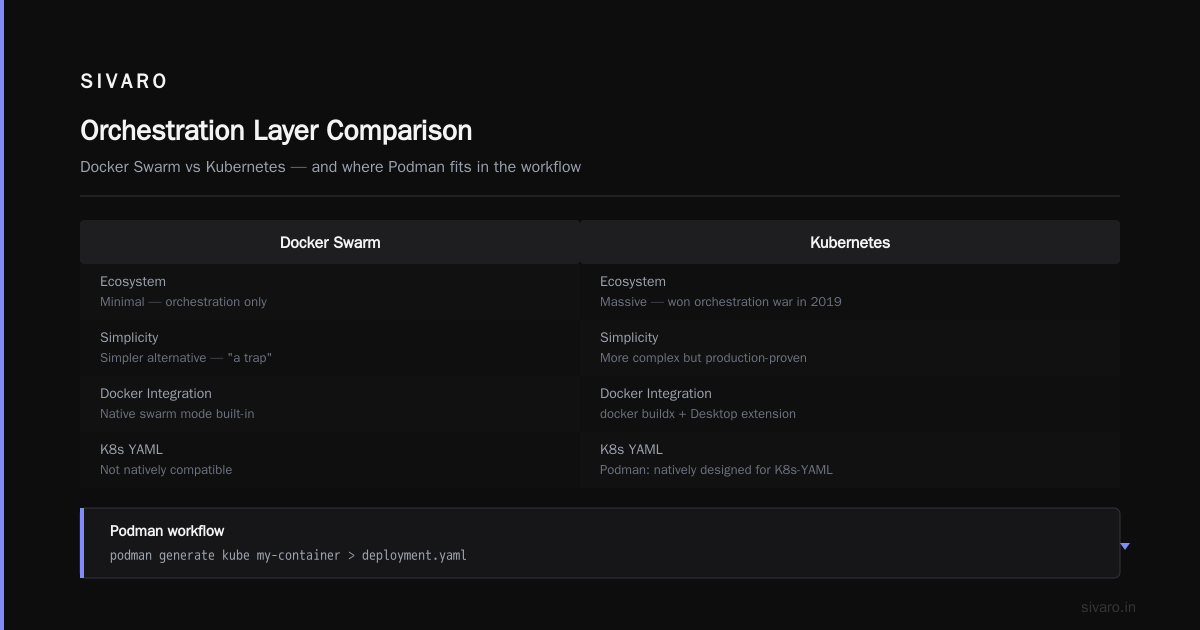Click the 'Docker Swarm vs Kubernetes' subtitle line
Viewport: 1200px width, 630px height.
coord(330,167)
